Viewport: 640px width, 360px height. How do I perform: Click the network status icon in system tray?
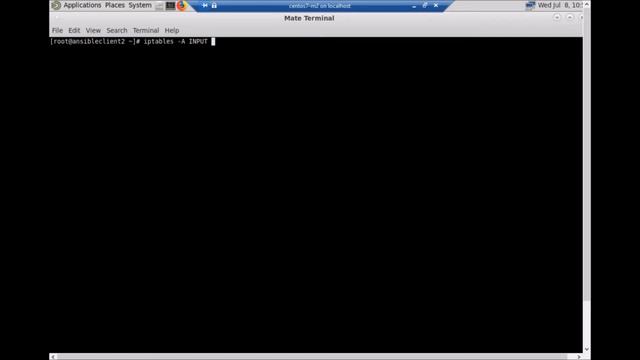pos(530,5)
